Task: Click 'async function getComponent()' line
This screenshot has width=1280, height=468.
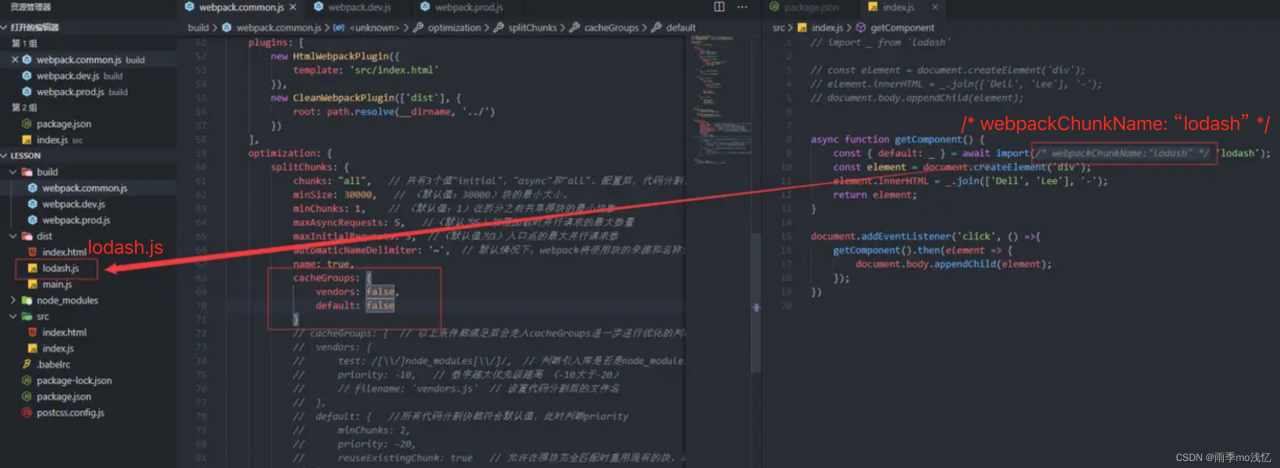Action: (898, 139)
